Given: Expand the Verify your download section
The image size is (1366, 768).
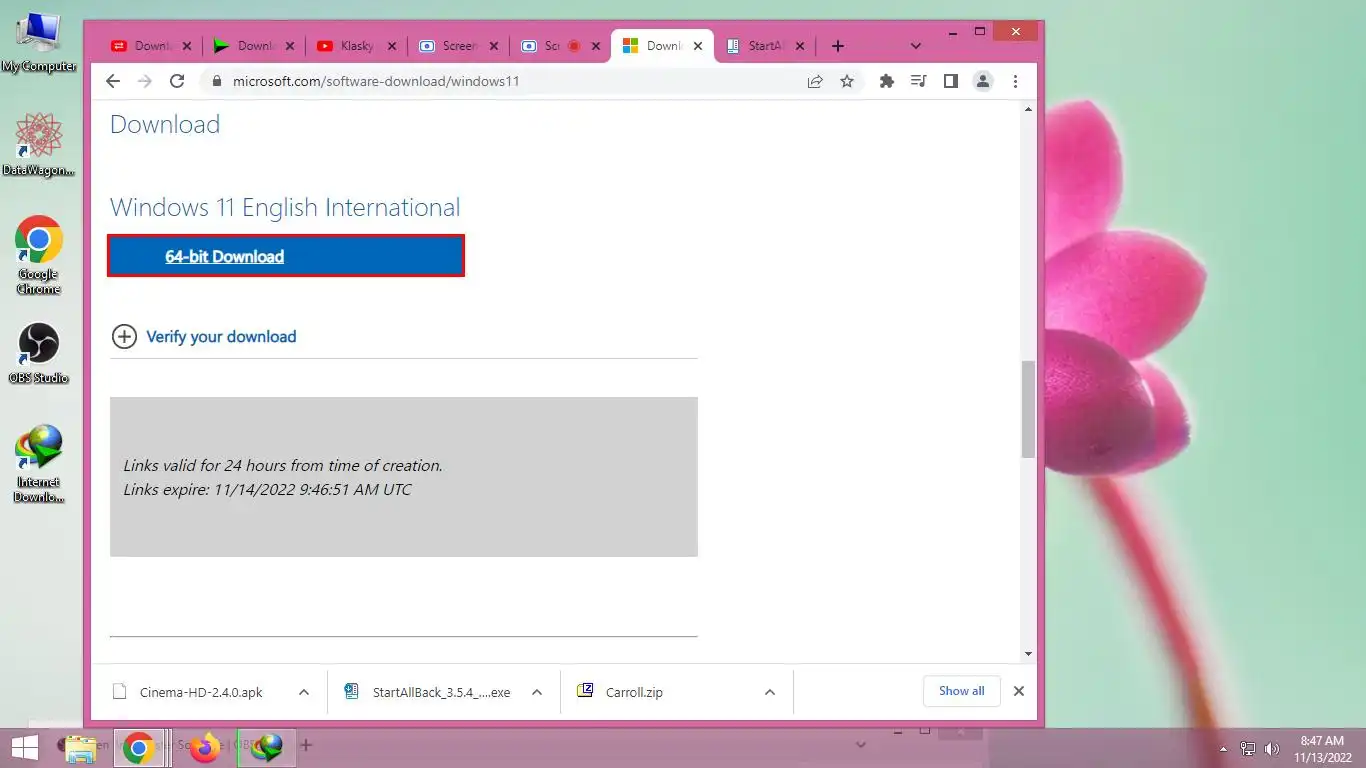Looking at the screenshot, I should point(124,336).
